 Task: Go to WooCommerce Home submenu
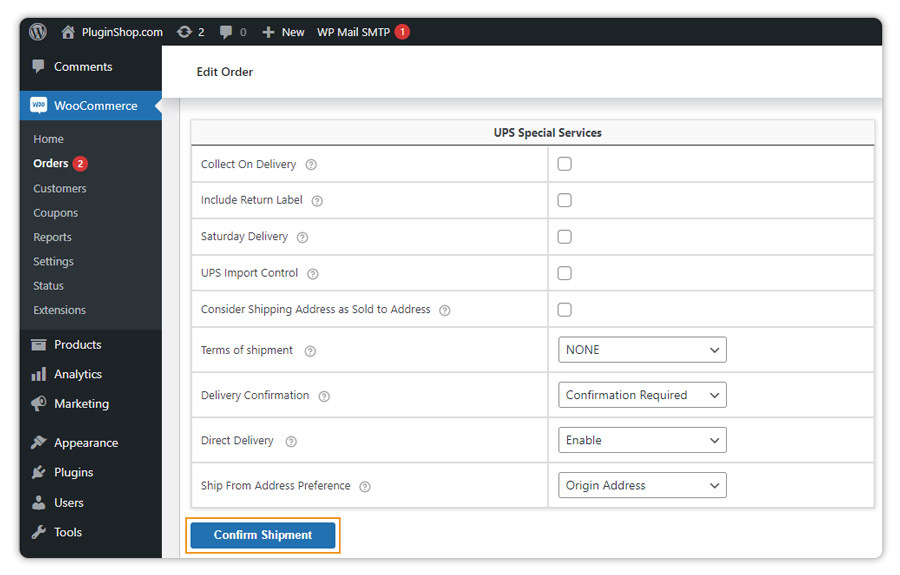tap(48, 139)
